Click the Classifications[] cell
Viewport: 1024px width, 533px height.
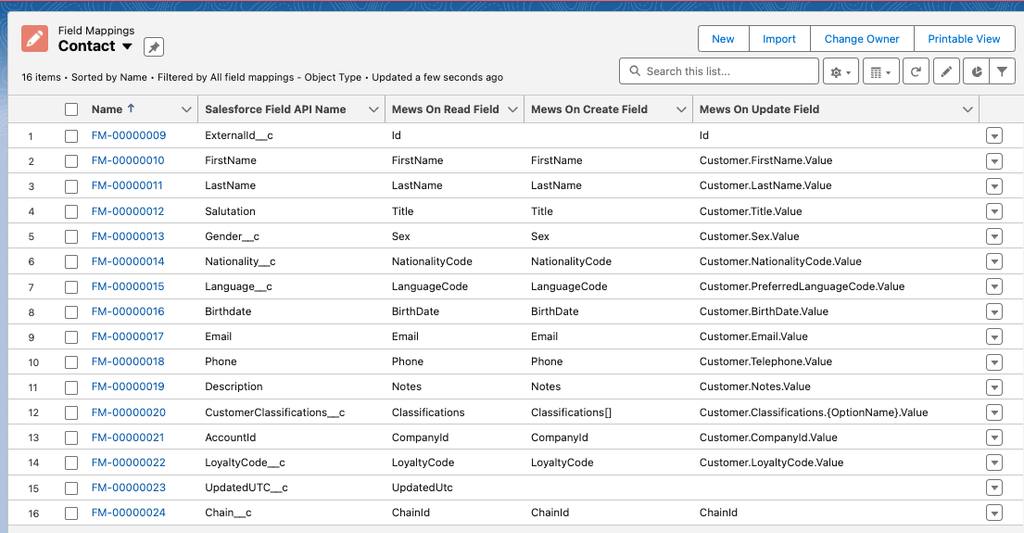[571, 412]
